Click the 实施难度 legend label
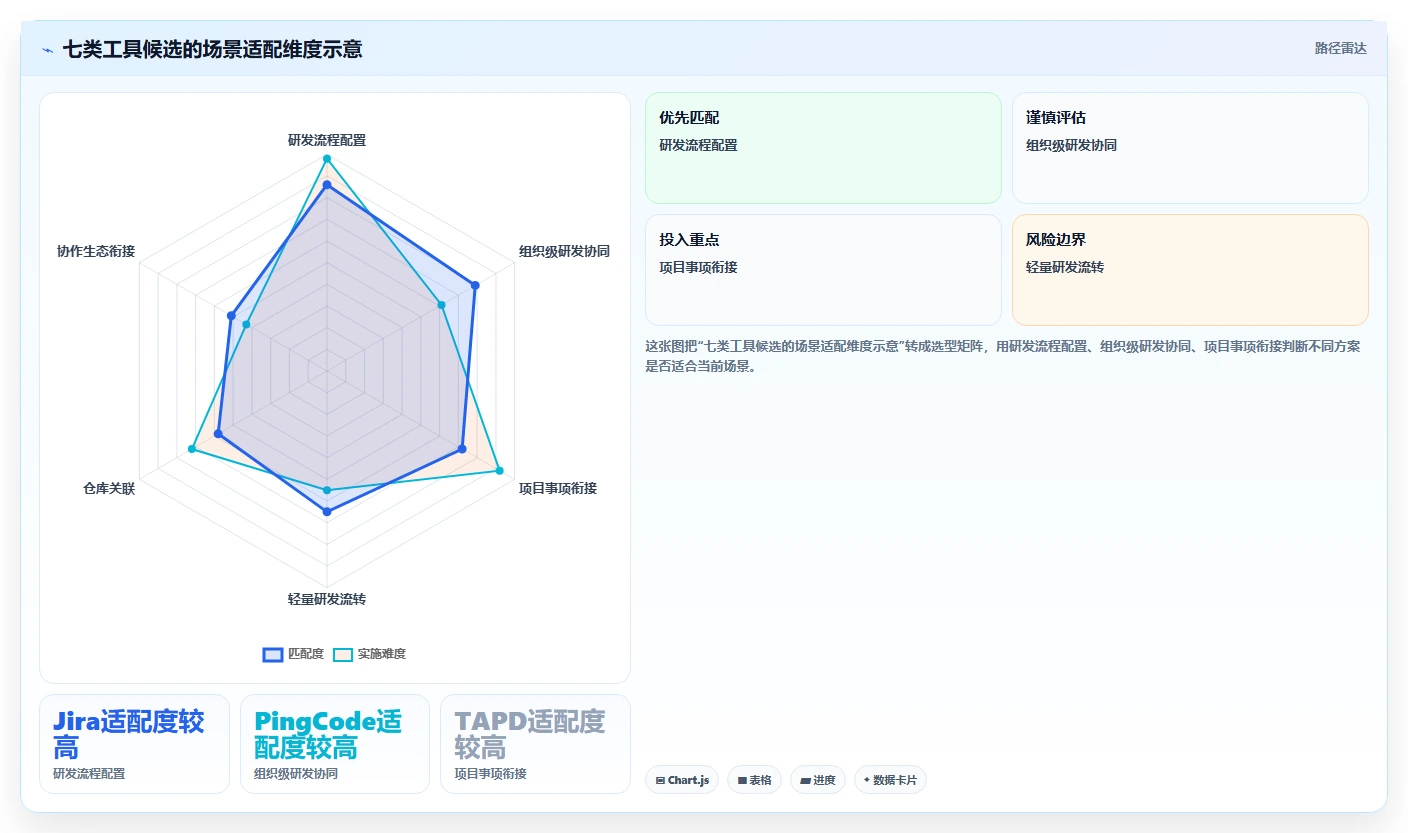This screenshot has width=1408, height=833. pos(382,654)
